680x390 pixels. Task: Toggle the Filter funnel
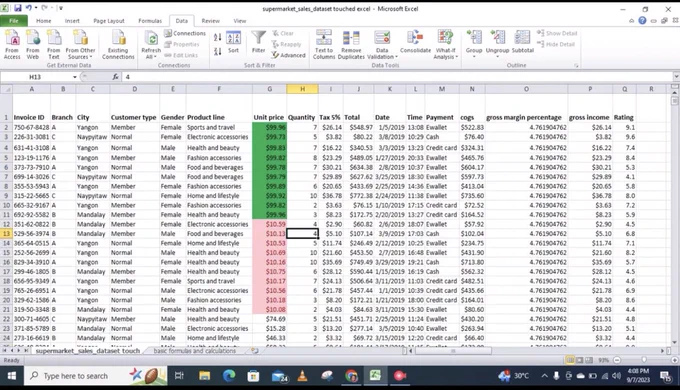click(x=258, y=42)
